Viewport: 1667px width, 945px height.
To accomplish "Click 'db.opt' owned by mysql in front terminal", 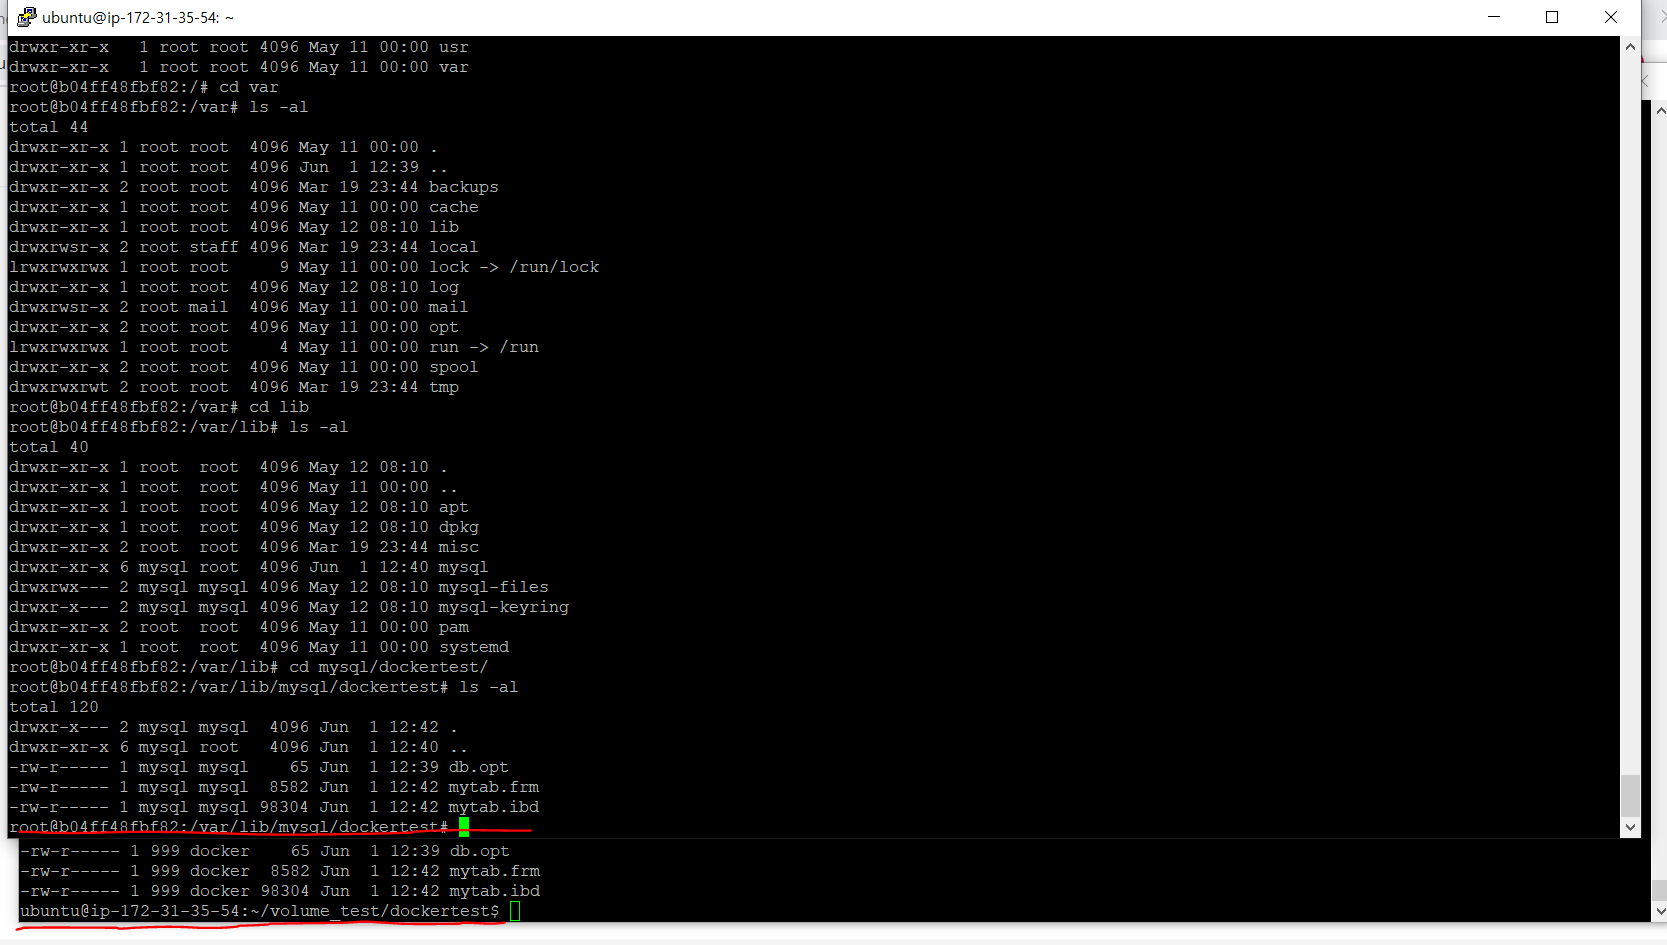I will tap(478, 767).
